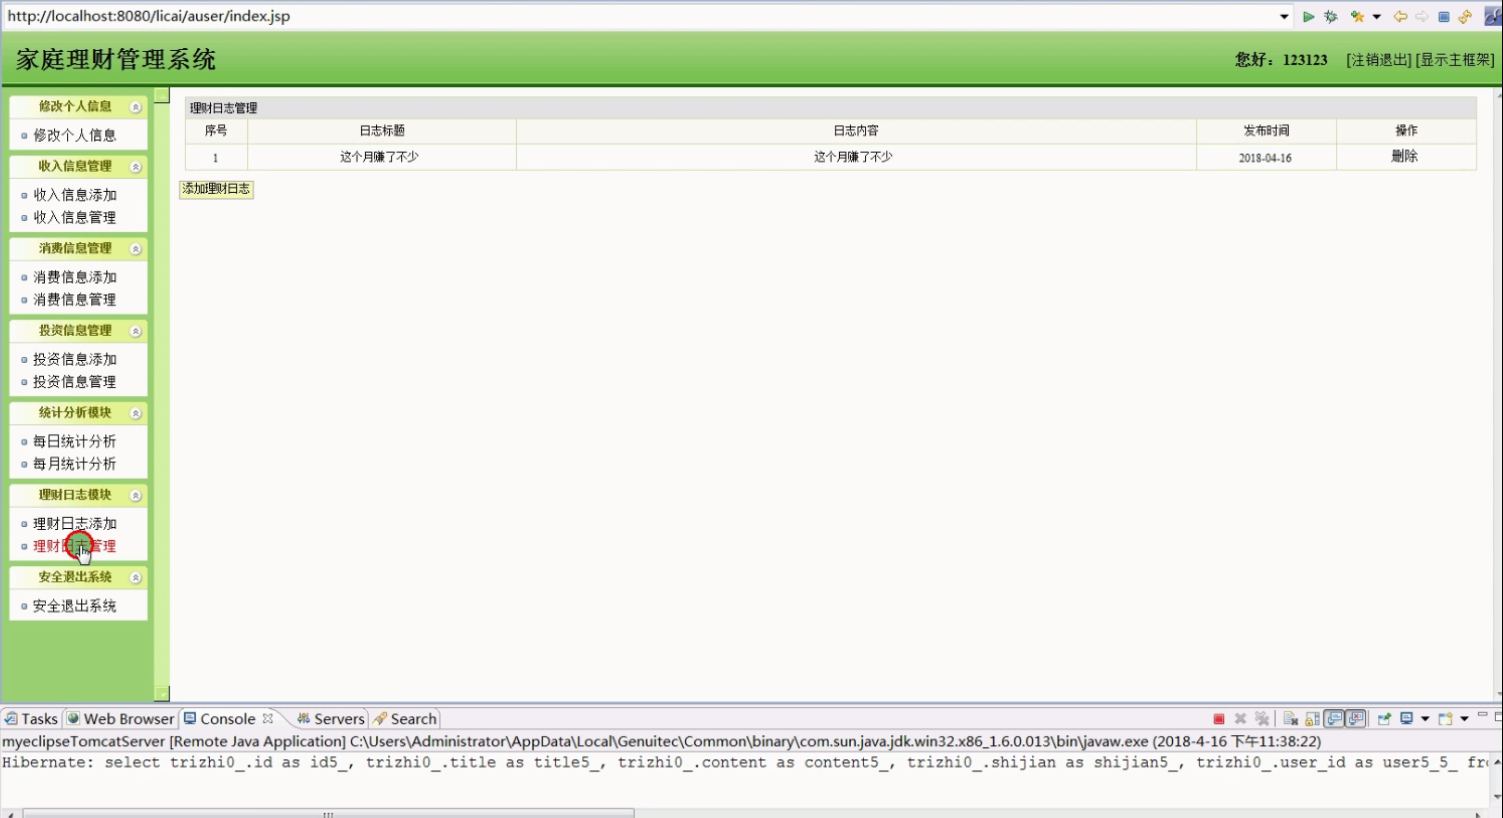This screenshot has width=1503, height=818.
Task: Click the 日志标题 column header
Action: [x=382, y=131]
